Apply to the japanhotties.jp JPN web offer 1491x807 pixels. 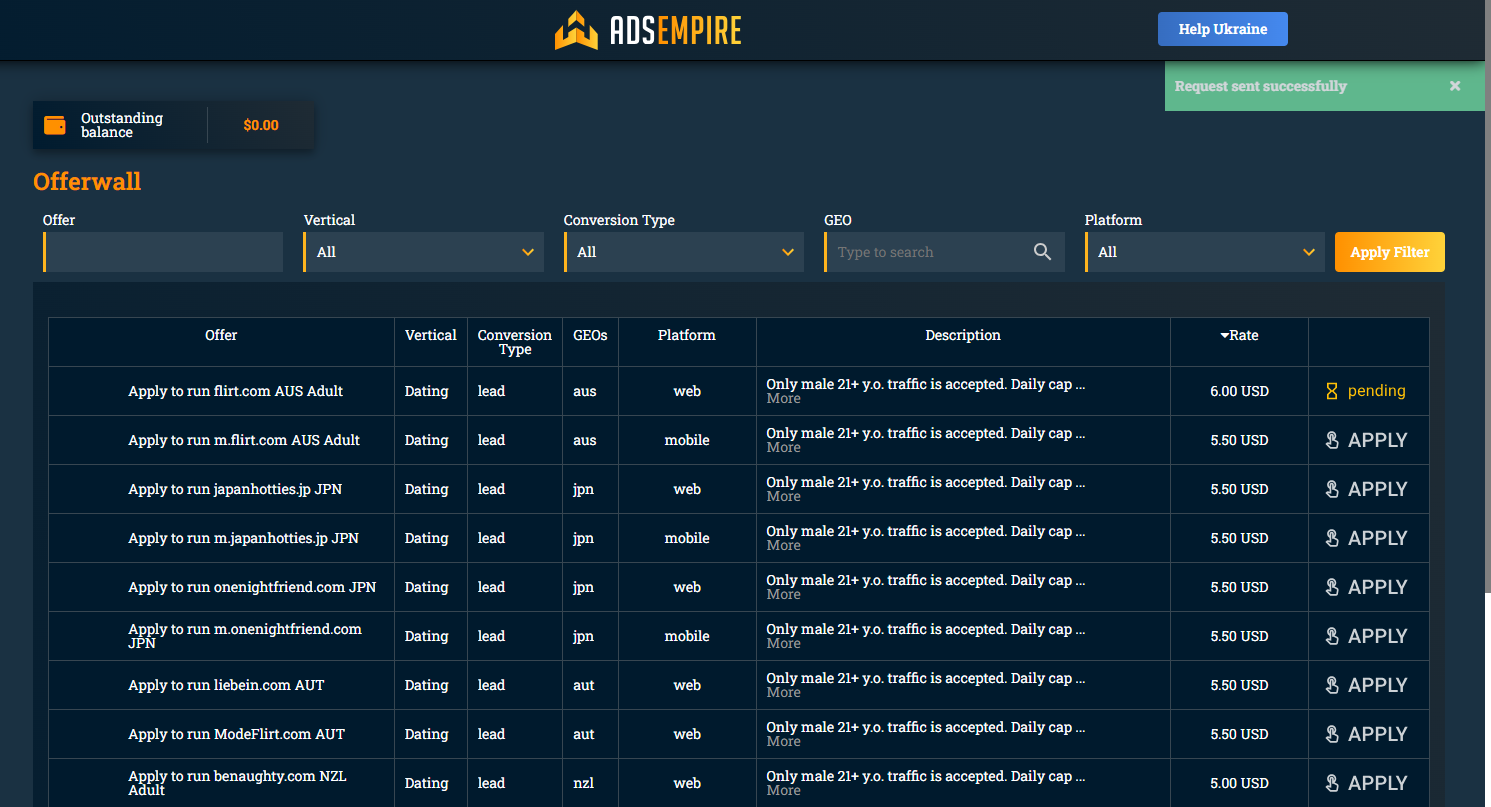tap(1367, 489)
